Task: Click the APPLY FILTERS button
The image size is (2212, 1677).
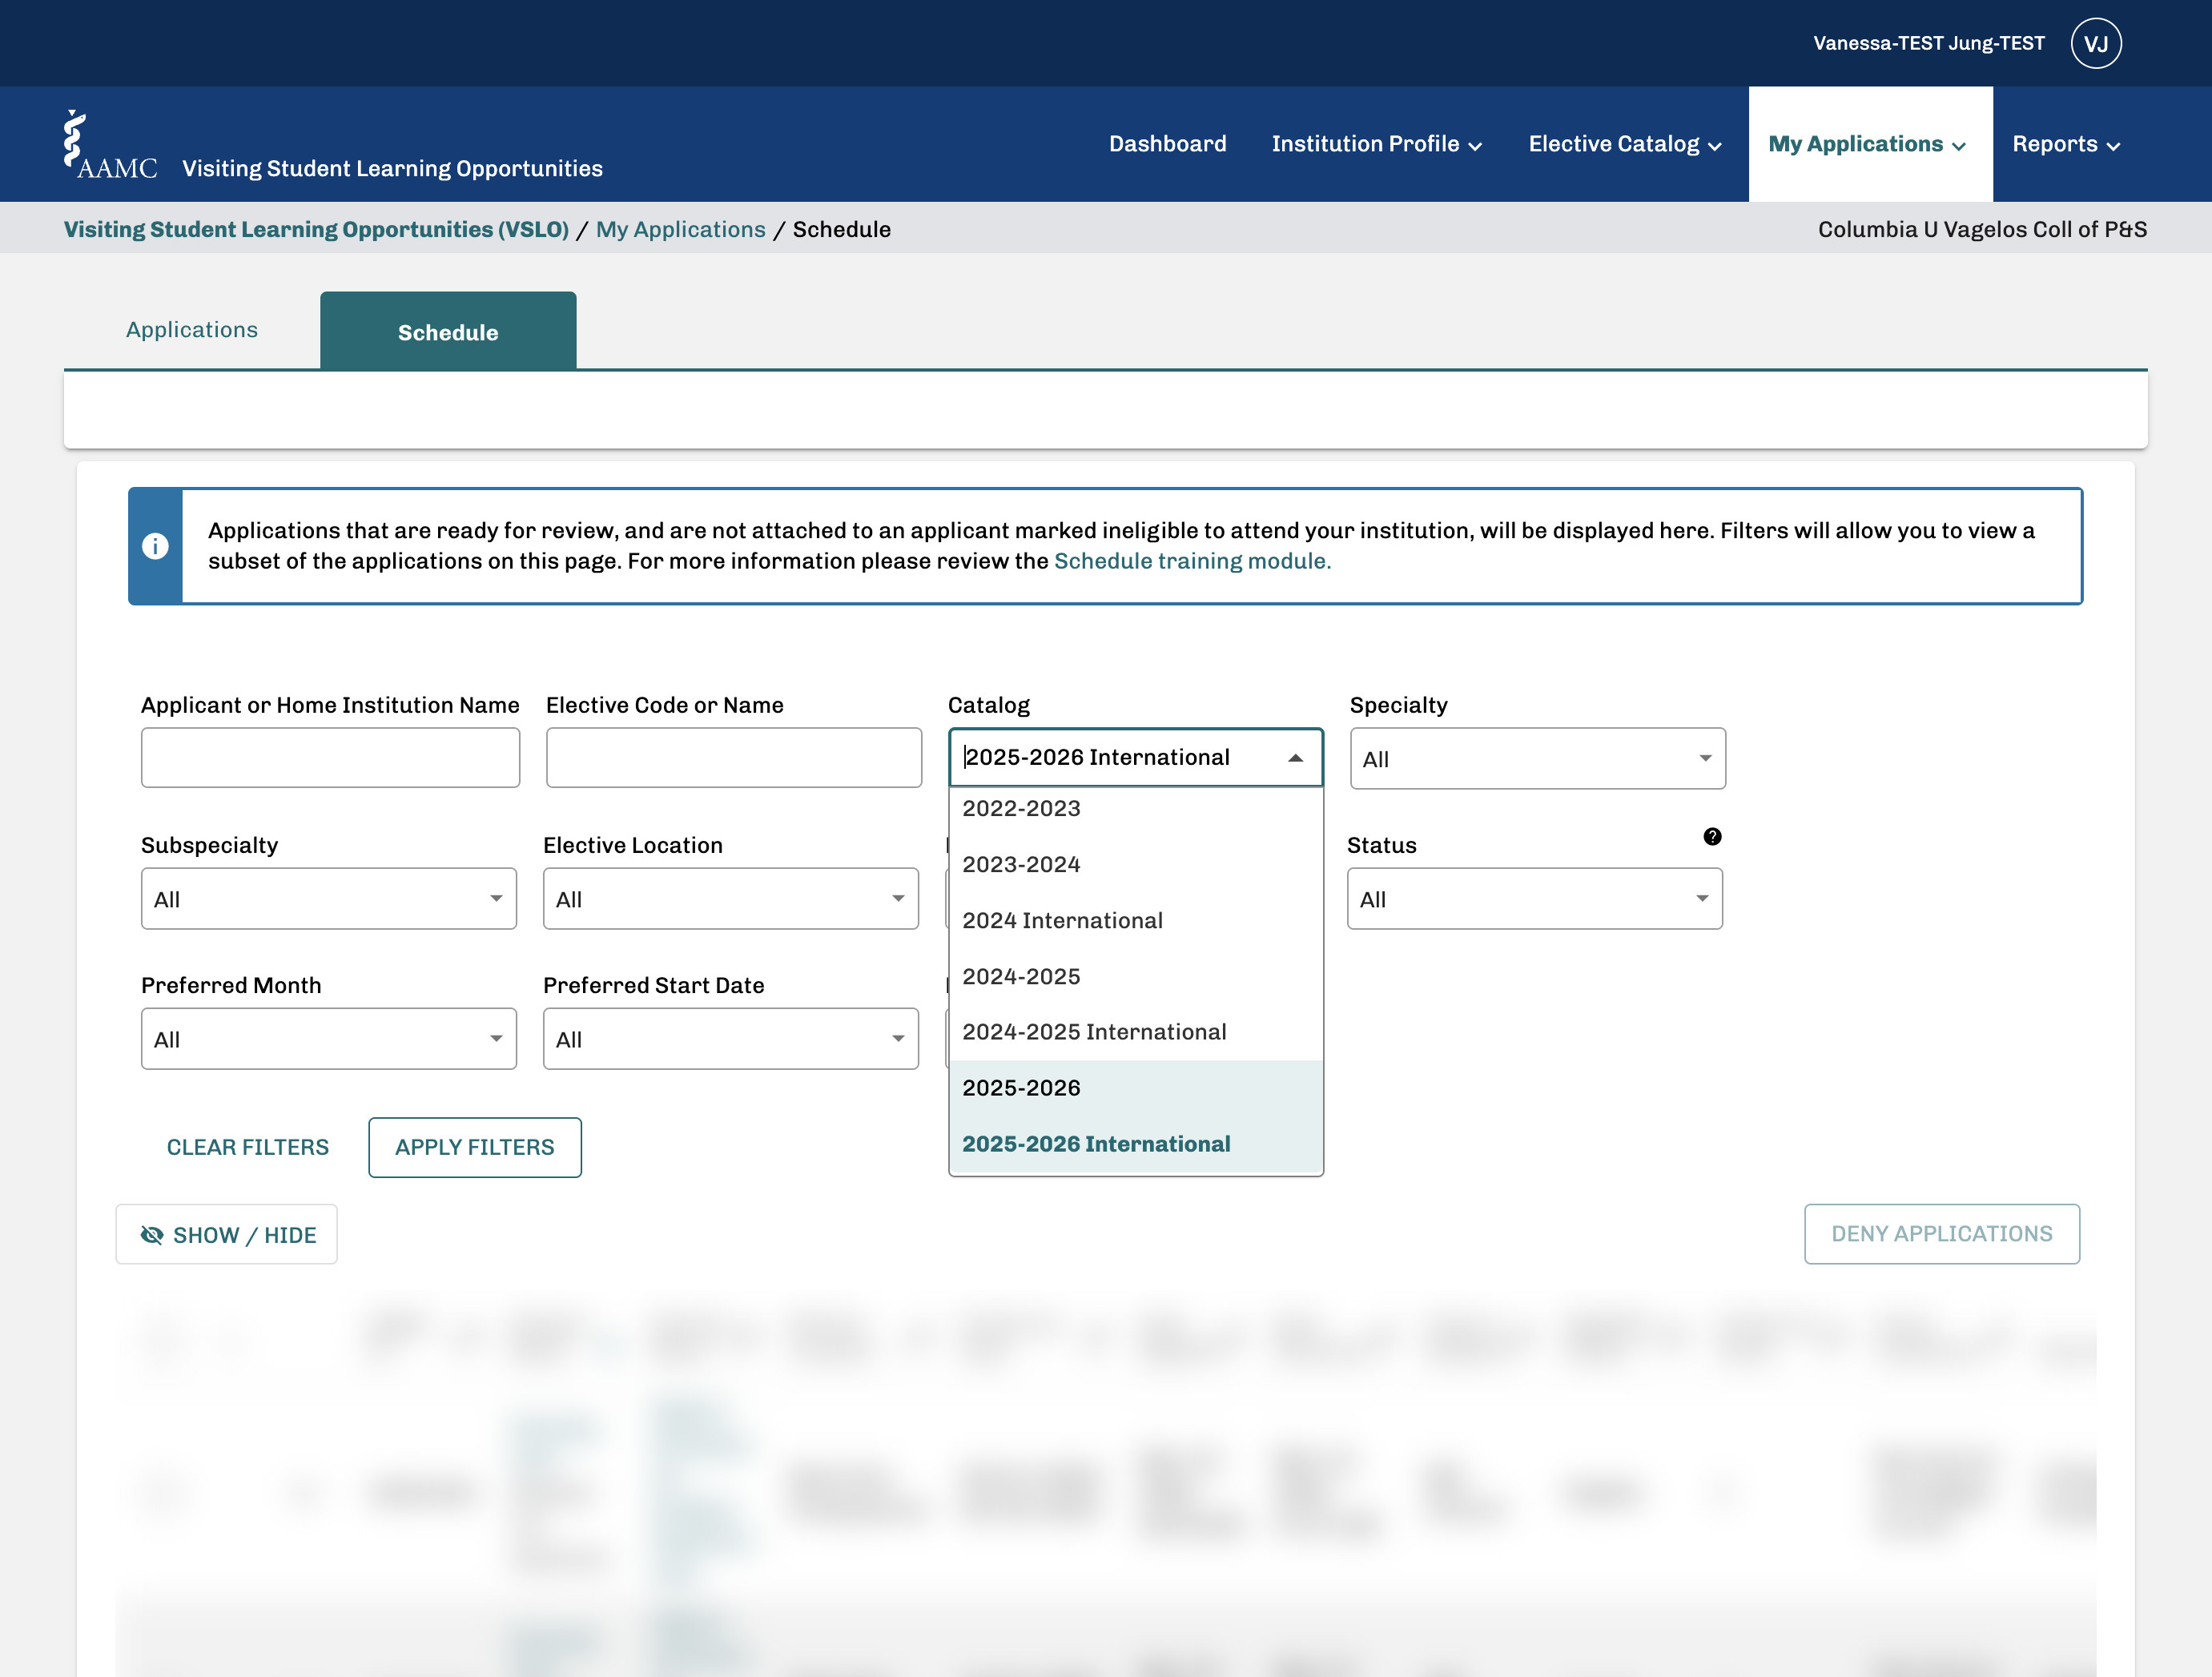Action: point(474,1147)
